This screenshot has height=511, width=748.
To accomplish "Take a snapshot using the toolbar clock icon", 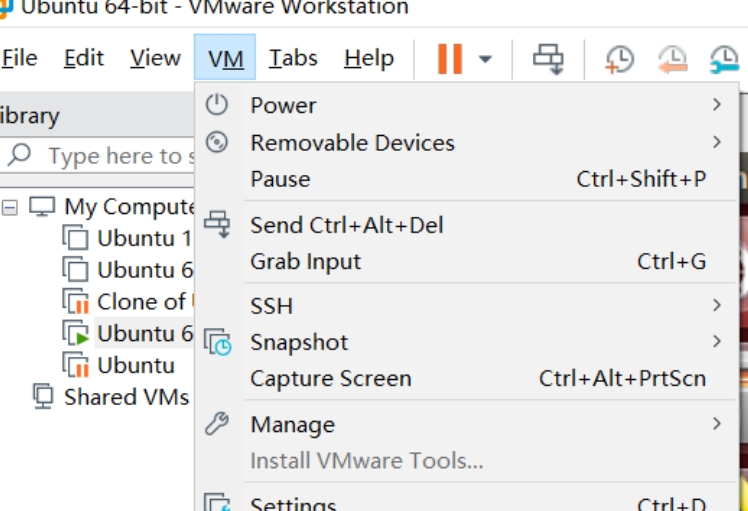I will click(620, 59).
